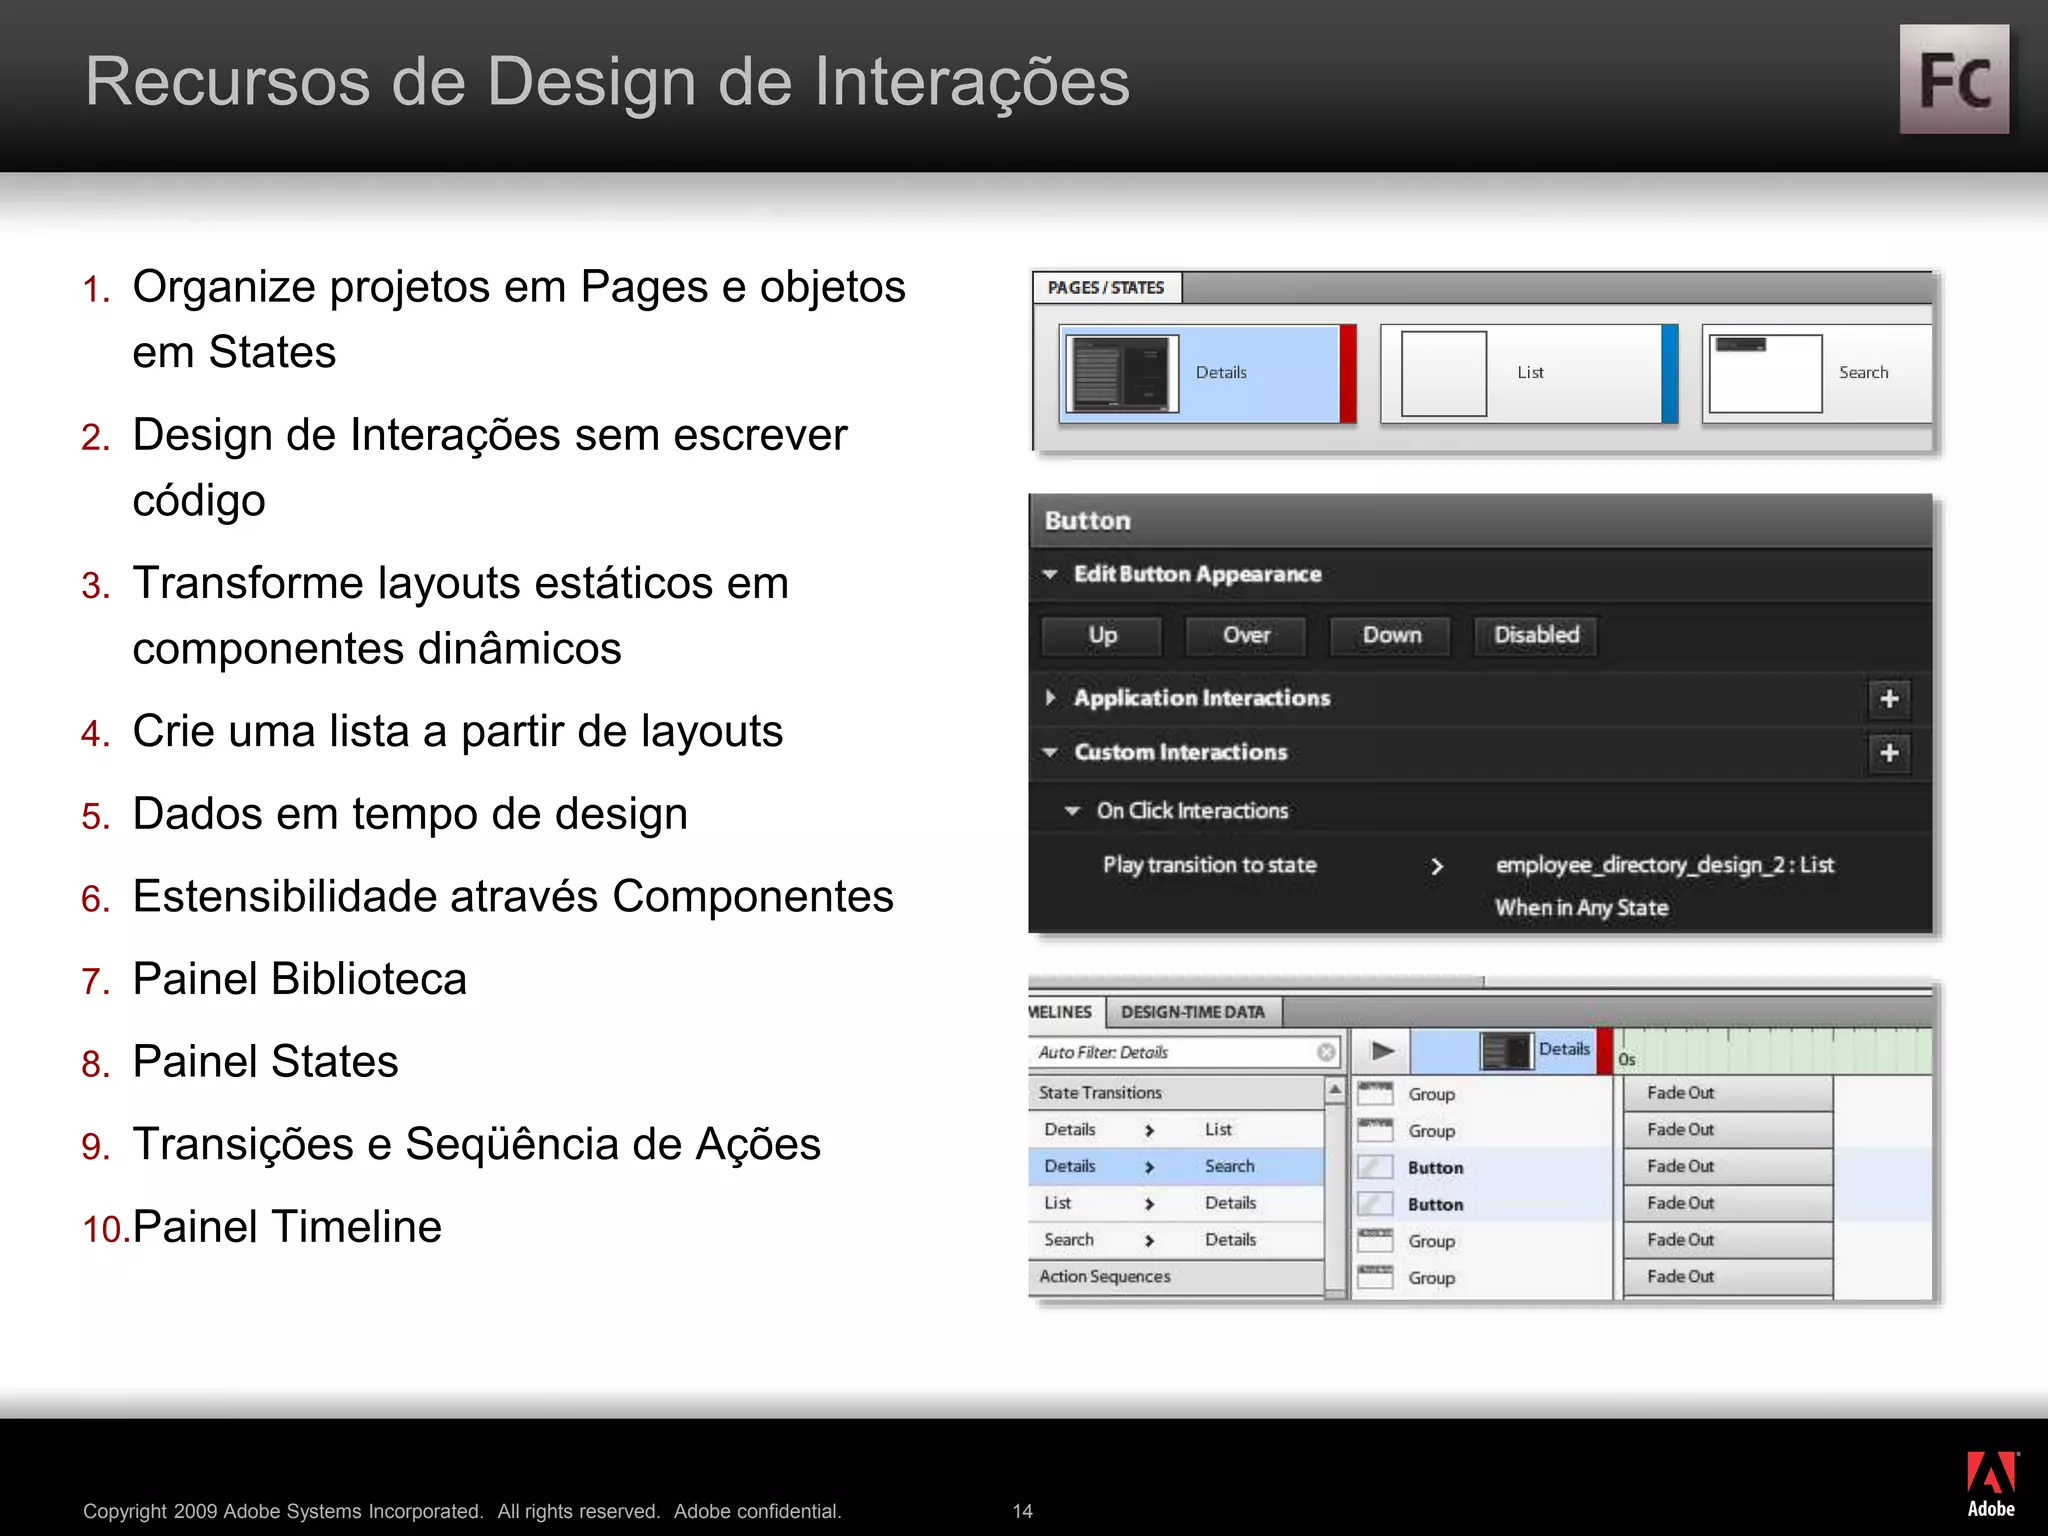The height and width of the screenshot is (1536, 2048).
Task: Click the last Group row's Fade Out effect
Action: tap(1728, 1276)
